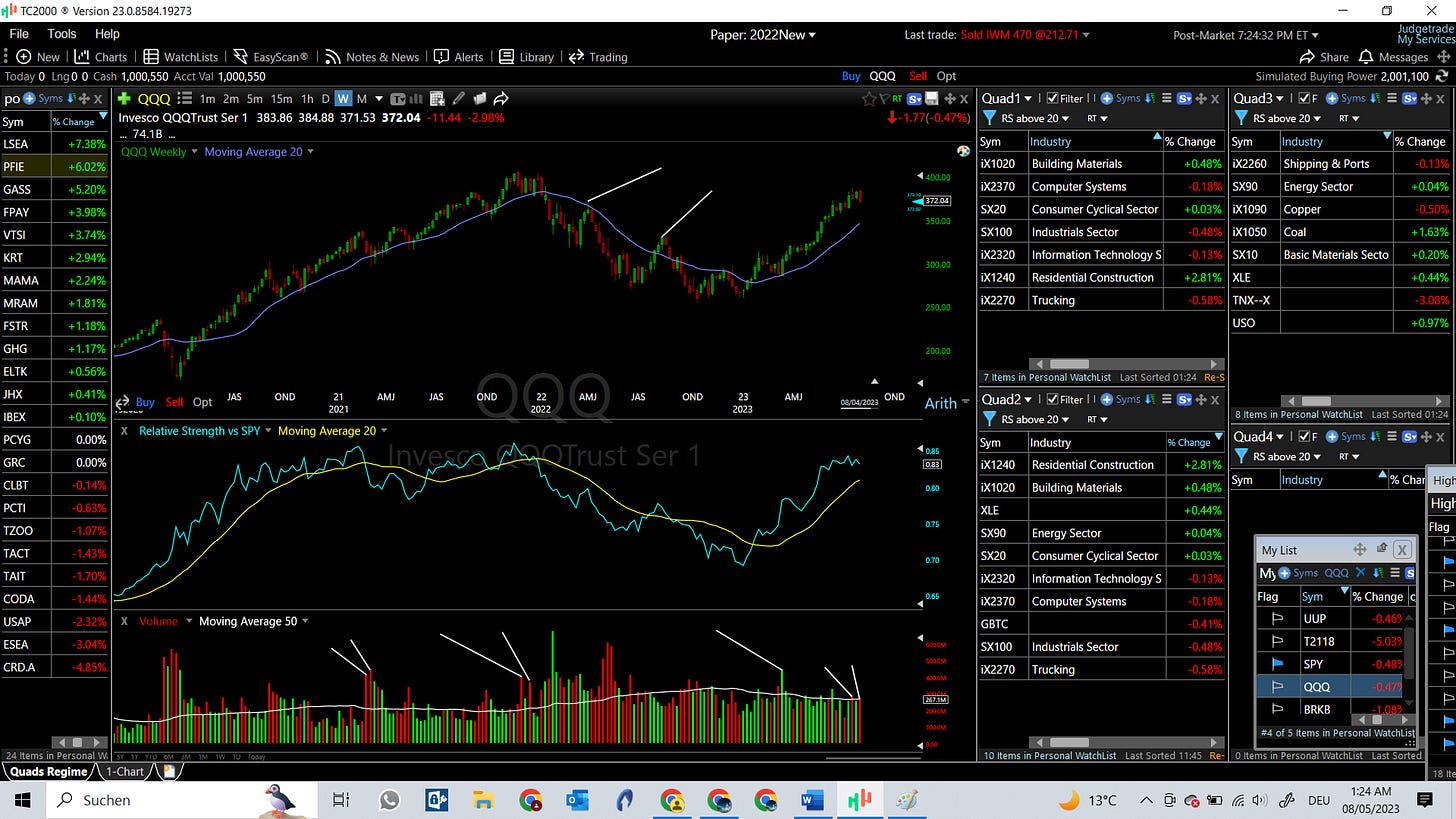This screenshot has width=1456, height=819.
Task: Open the Trading toolbar button
Action: coord(598,57)
